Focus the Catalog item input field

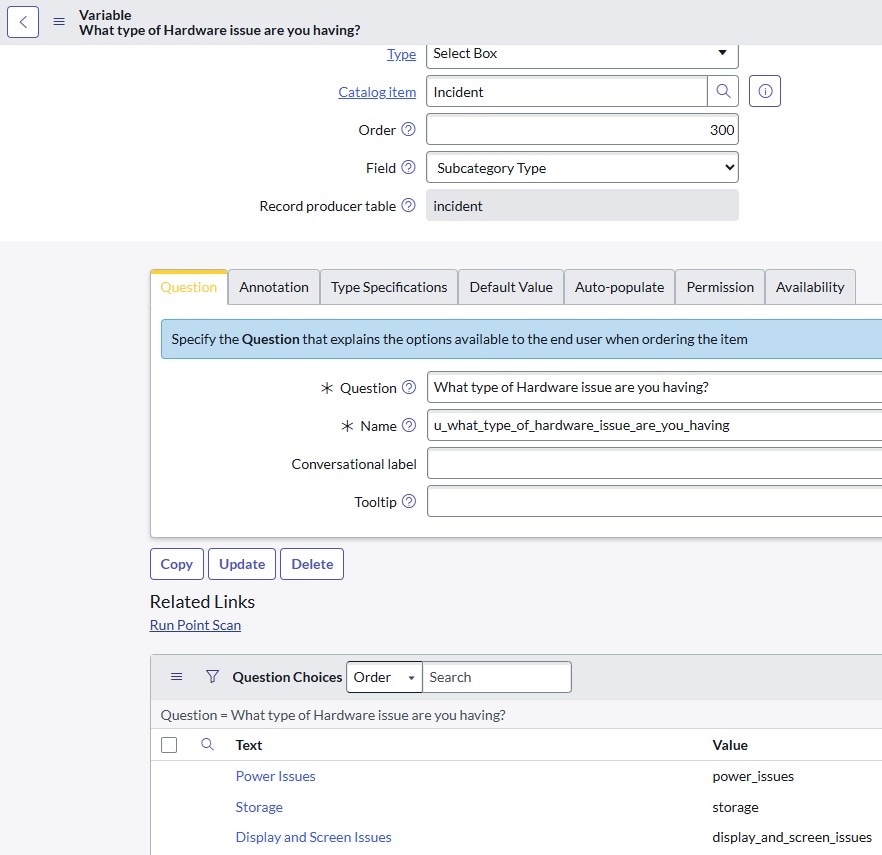(x=566, y=92)
